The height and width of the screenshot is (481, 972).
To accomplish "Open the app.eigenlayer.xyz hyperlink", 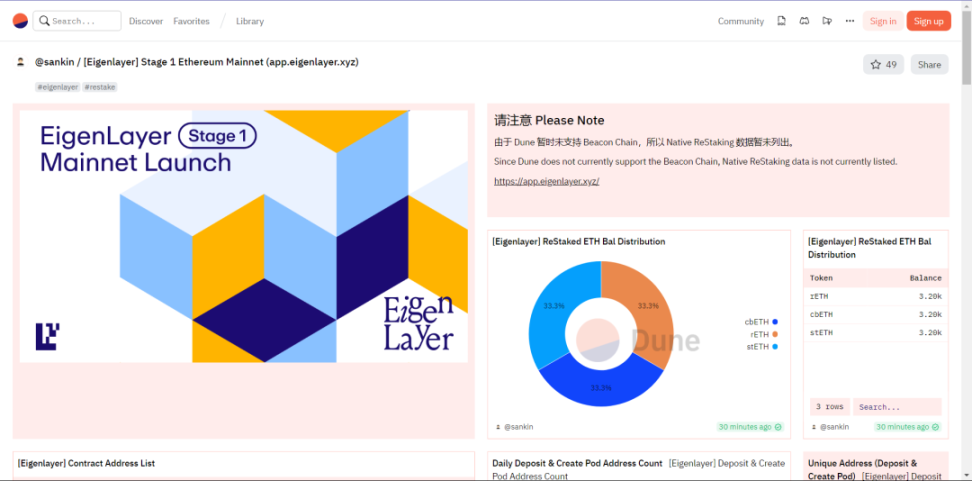I will pos(546,181).
